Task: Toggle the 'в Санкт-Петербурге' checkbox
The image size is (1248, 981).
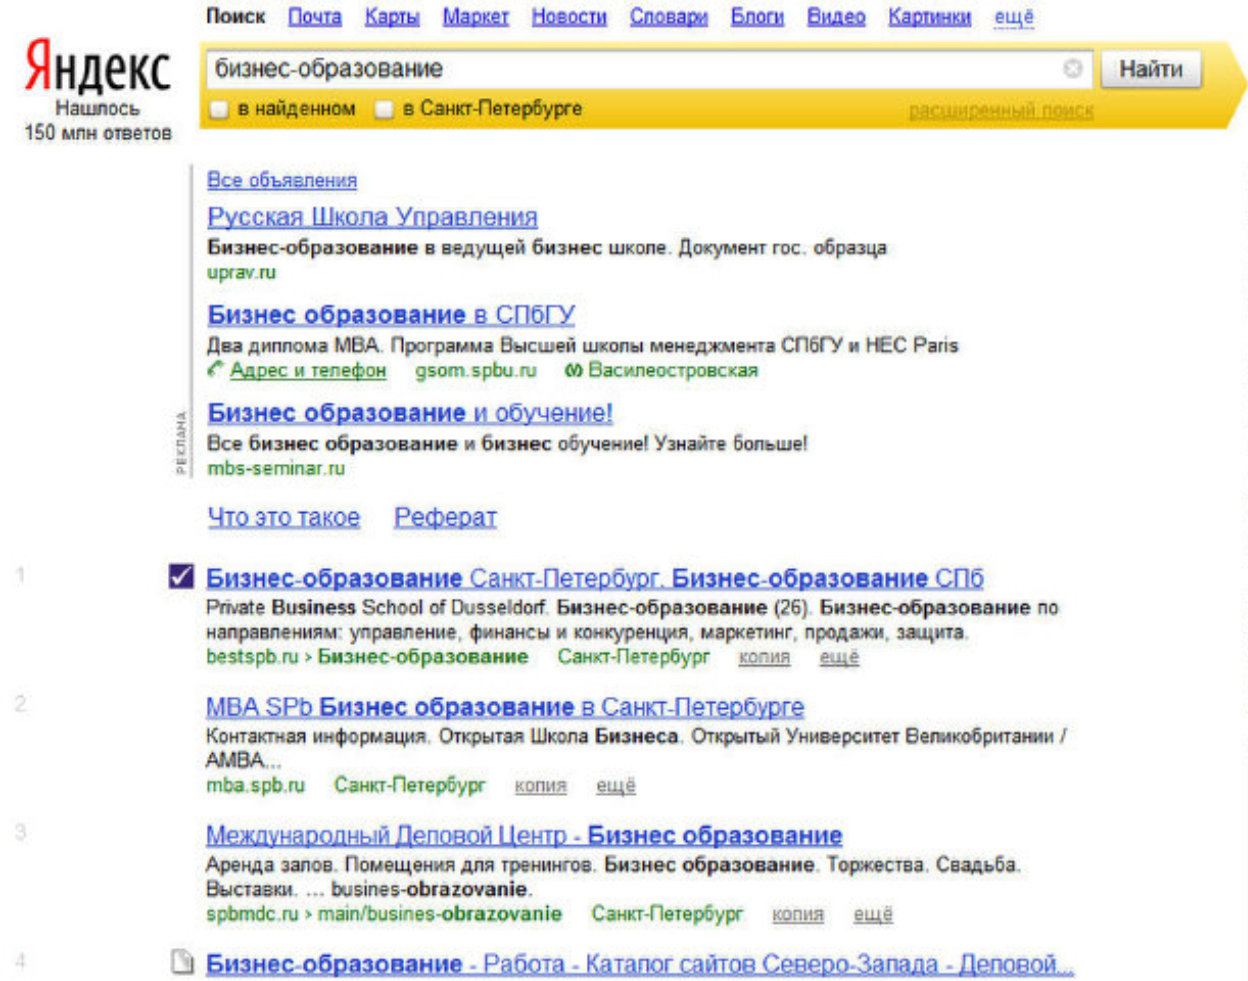Action: coord(384,109)
